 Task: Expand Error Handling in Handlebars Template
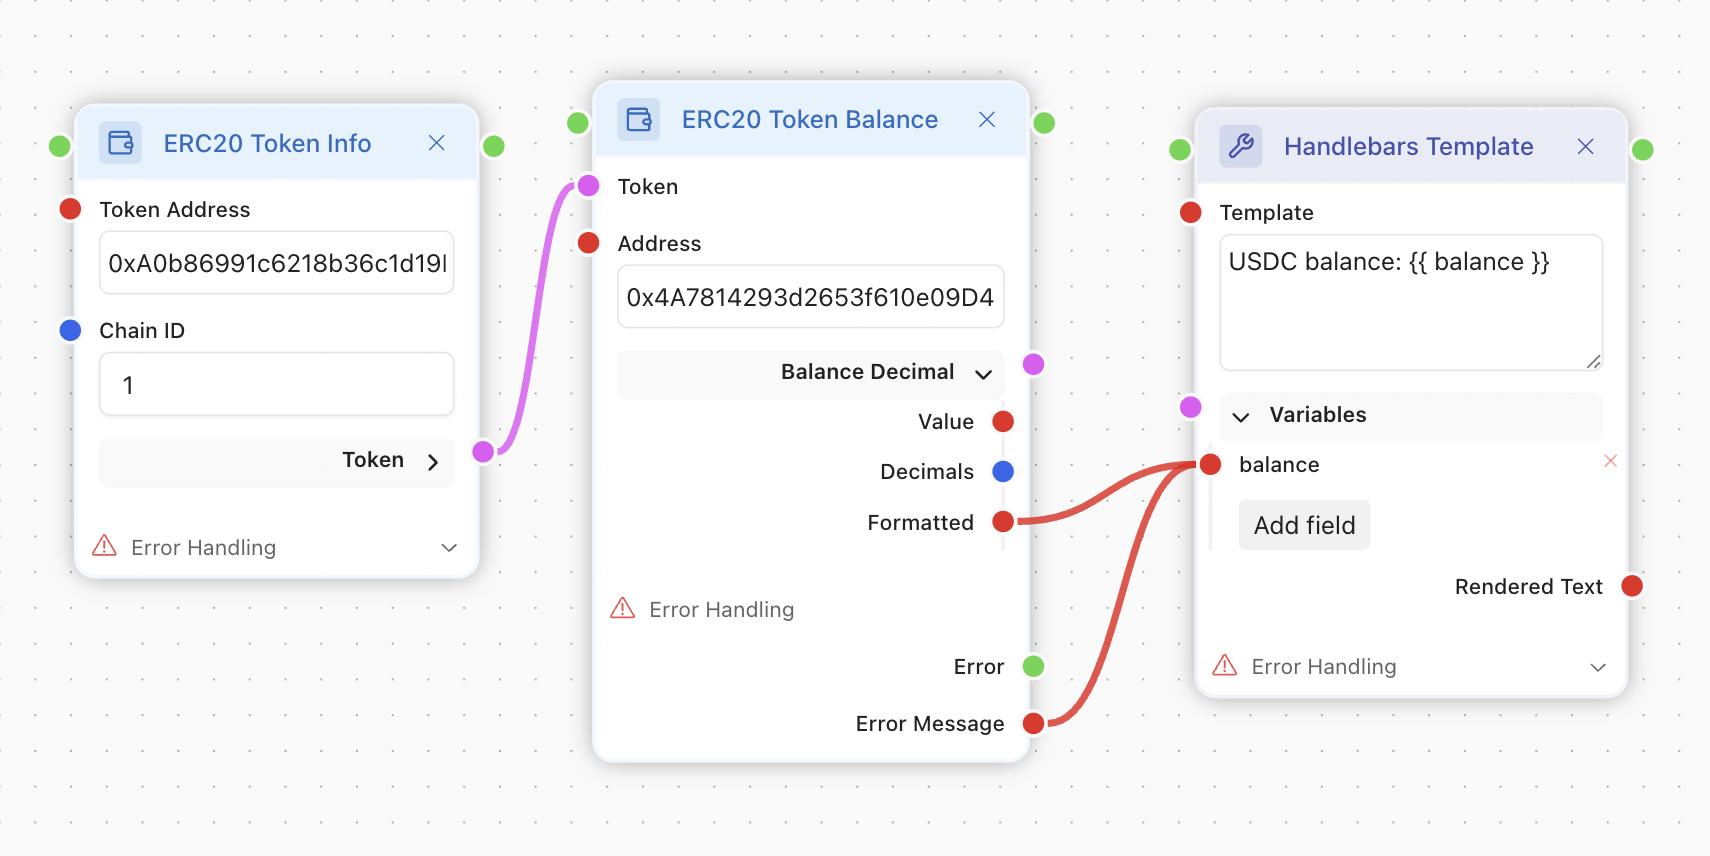pos(1597,667)
